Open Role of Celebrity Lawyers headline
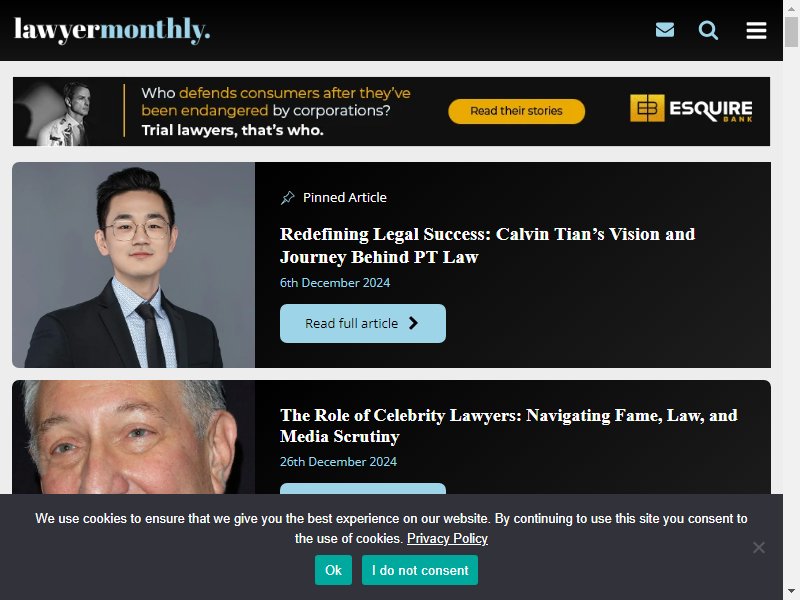This screenshot has width=800, height=600. click(x=509, y=426)
